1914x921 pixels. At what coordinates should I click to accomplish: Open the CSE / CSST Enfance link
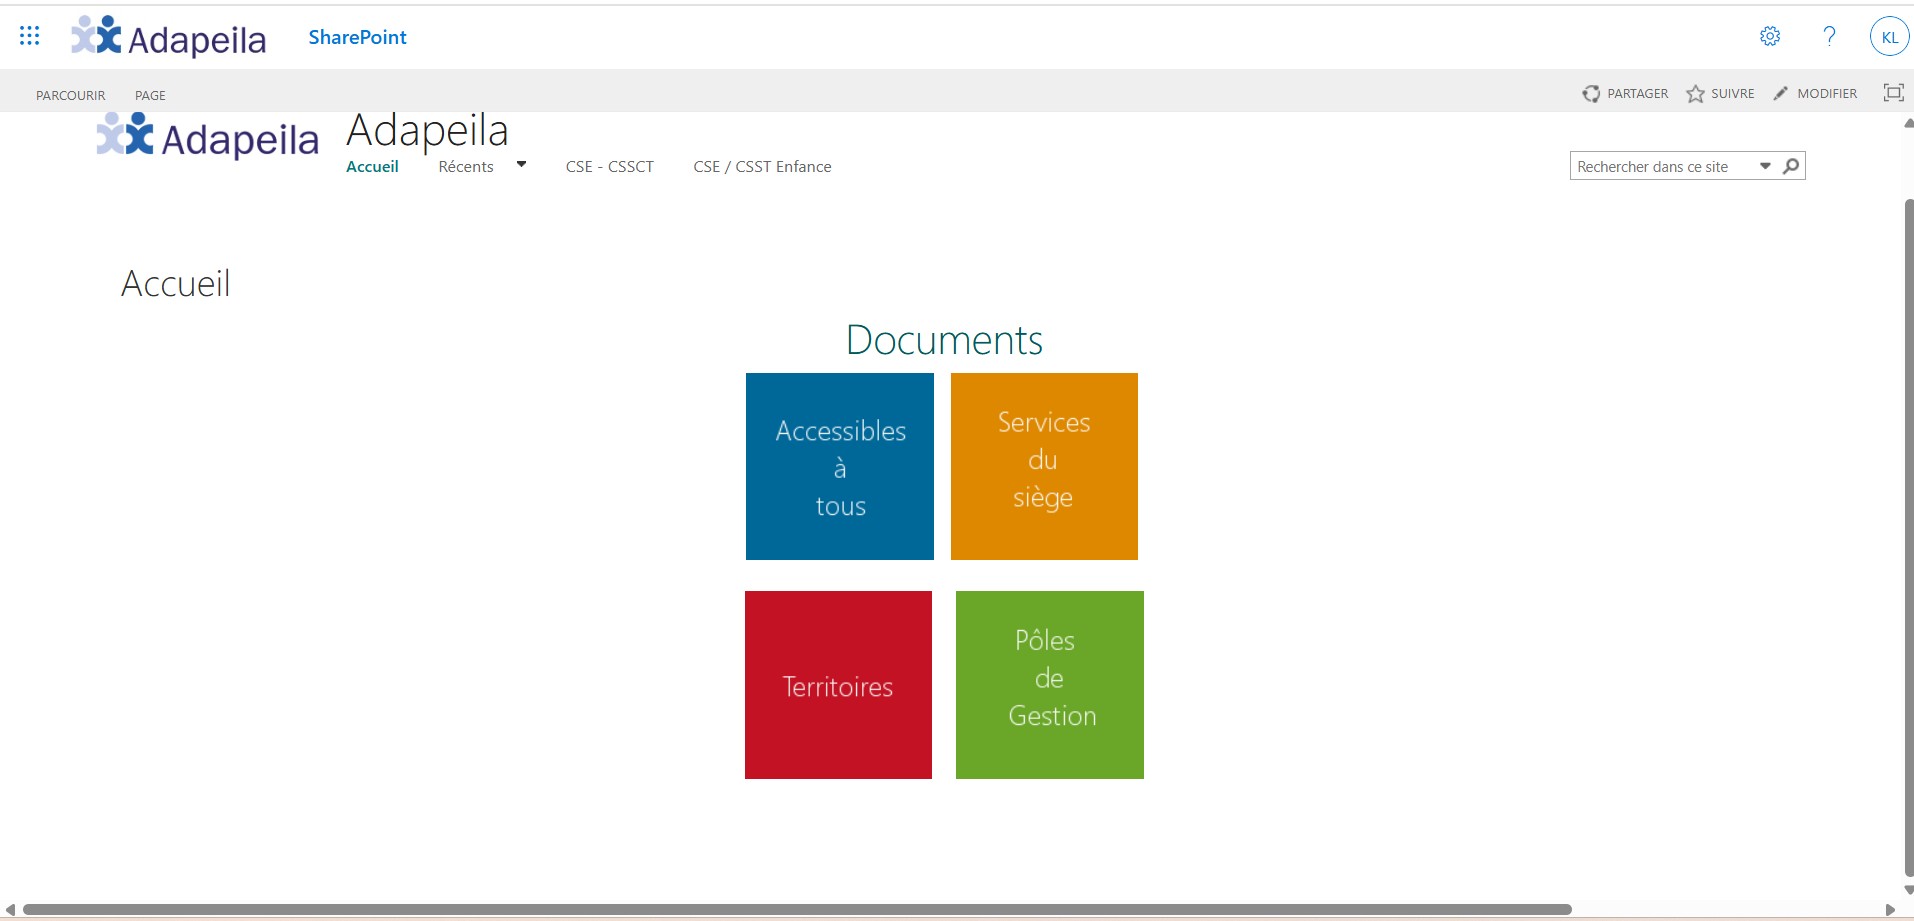(x=762, y=167)
